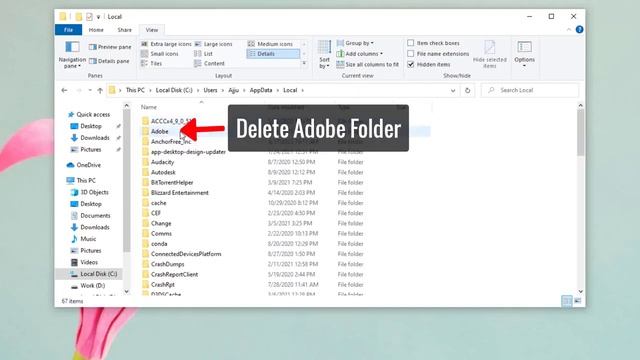The width and height of the screenshot is (640, 360).
Task: Click the Search Local field
Action: [x=529, y=90]
